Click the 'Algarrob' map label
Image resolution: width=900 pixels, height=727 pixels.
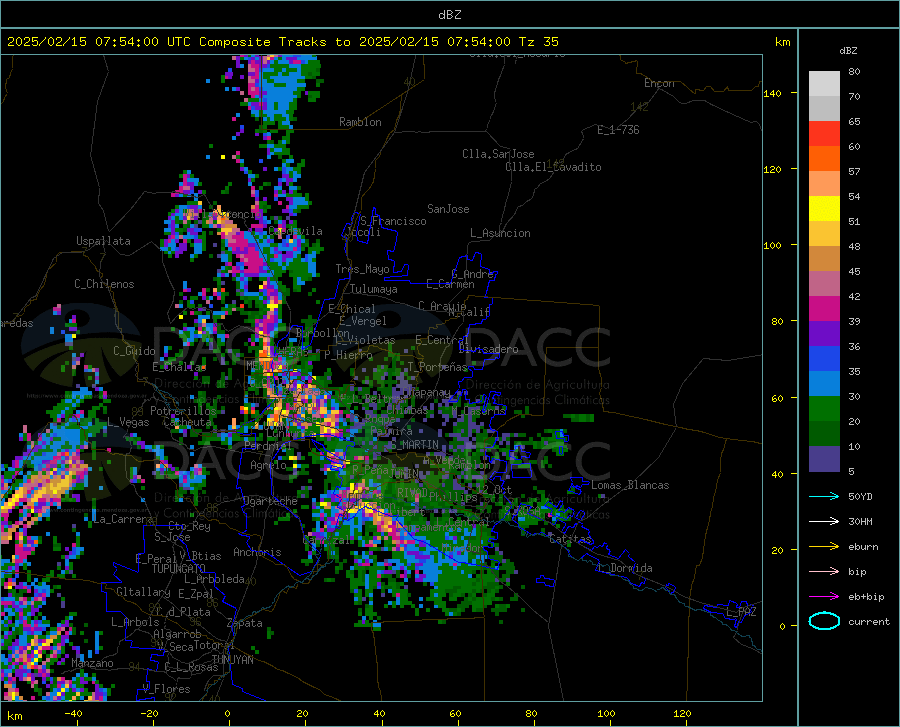point(177,634)
